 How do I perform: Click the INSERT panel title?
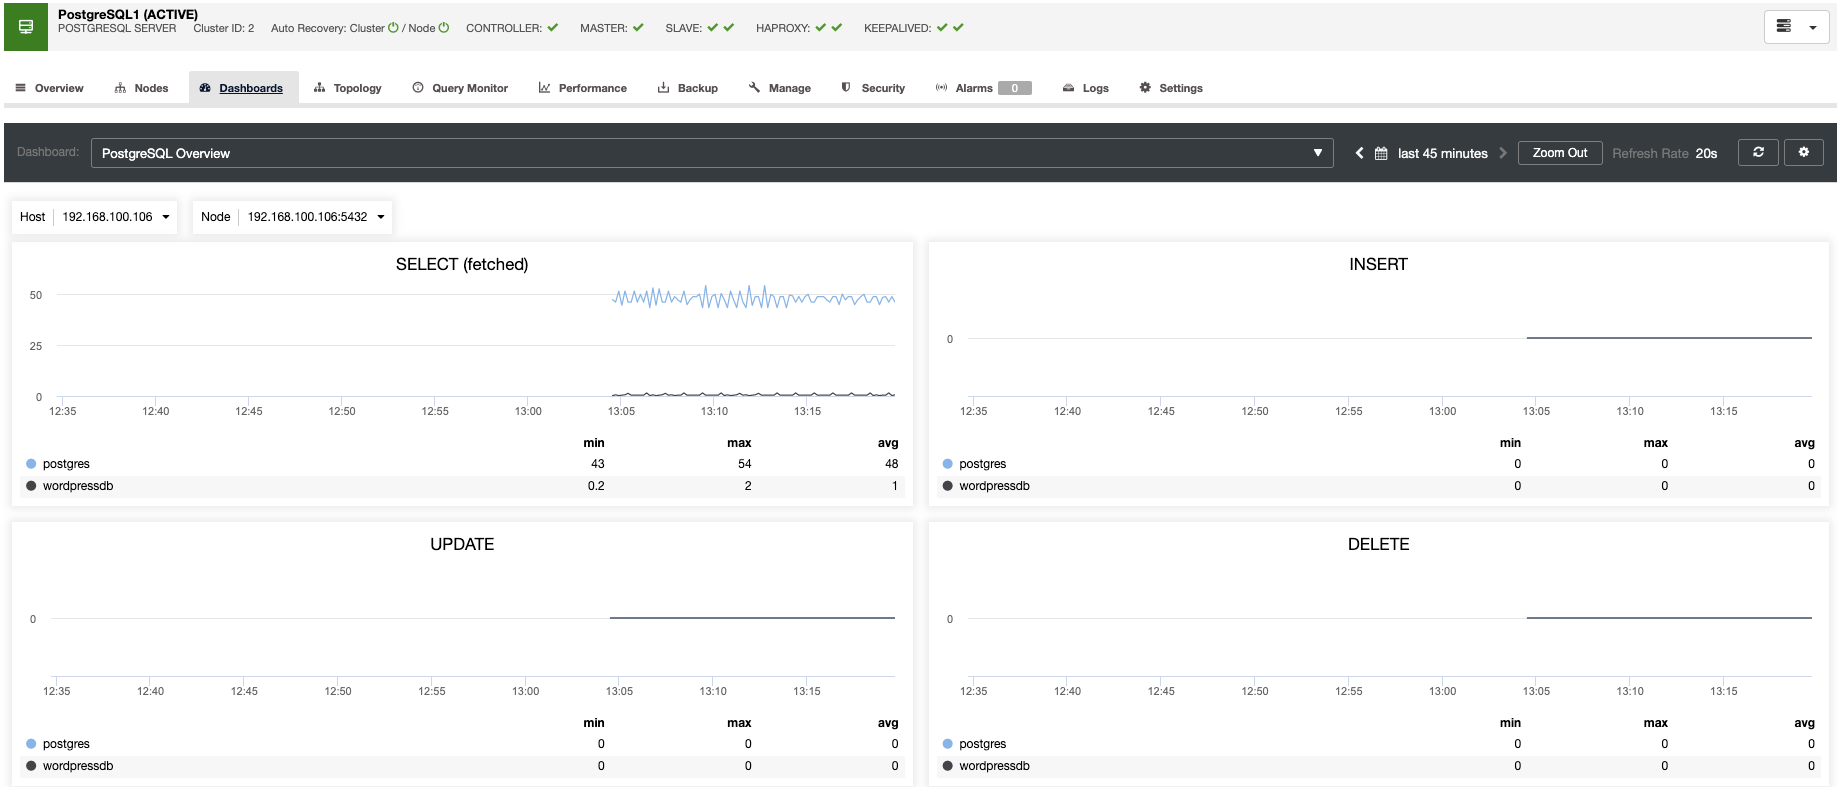[1378, 264]
